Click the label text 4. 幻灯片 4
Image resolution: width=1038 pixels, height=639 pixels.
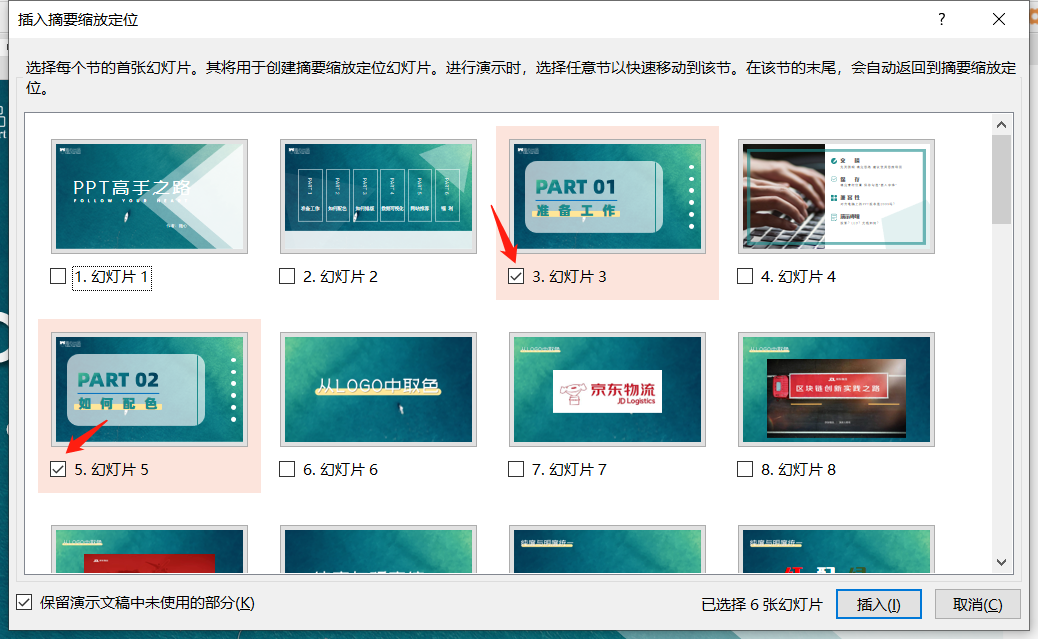point(798,277)
